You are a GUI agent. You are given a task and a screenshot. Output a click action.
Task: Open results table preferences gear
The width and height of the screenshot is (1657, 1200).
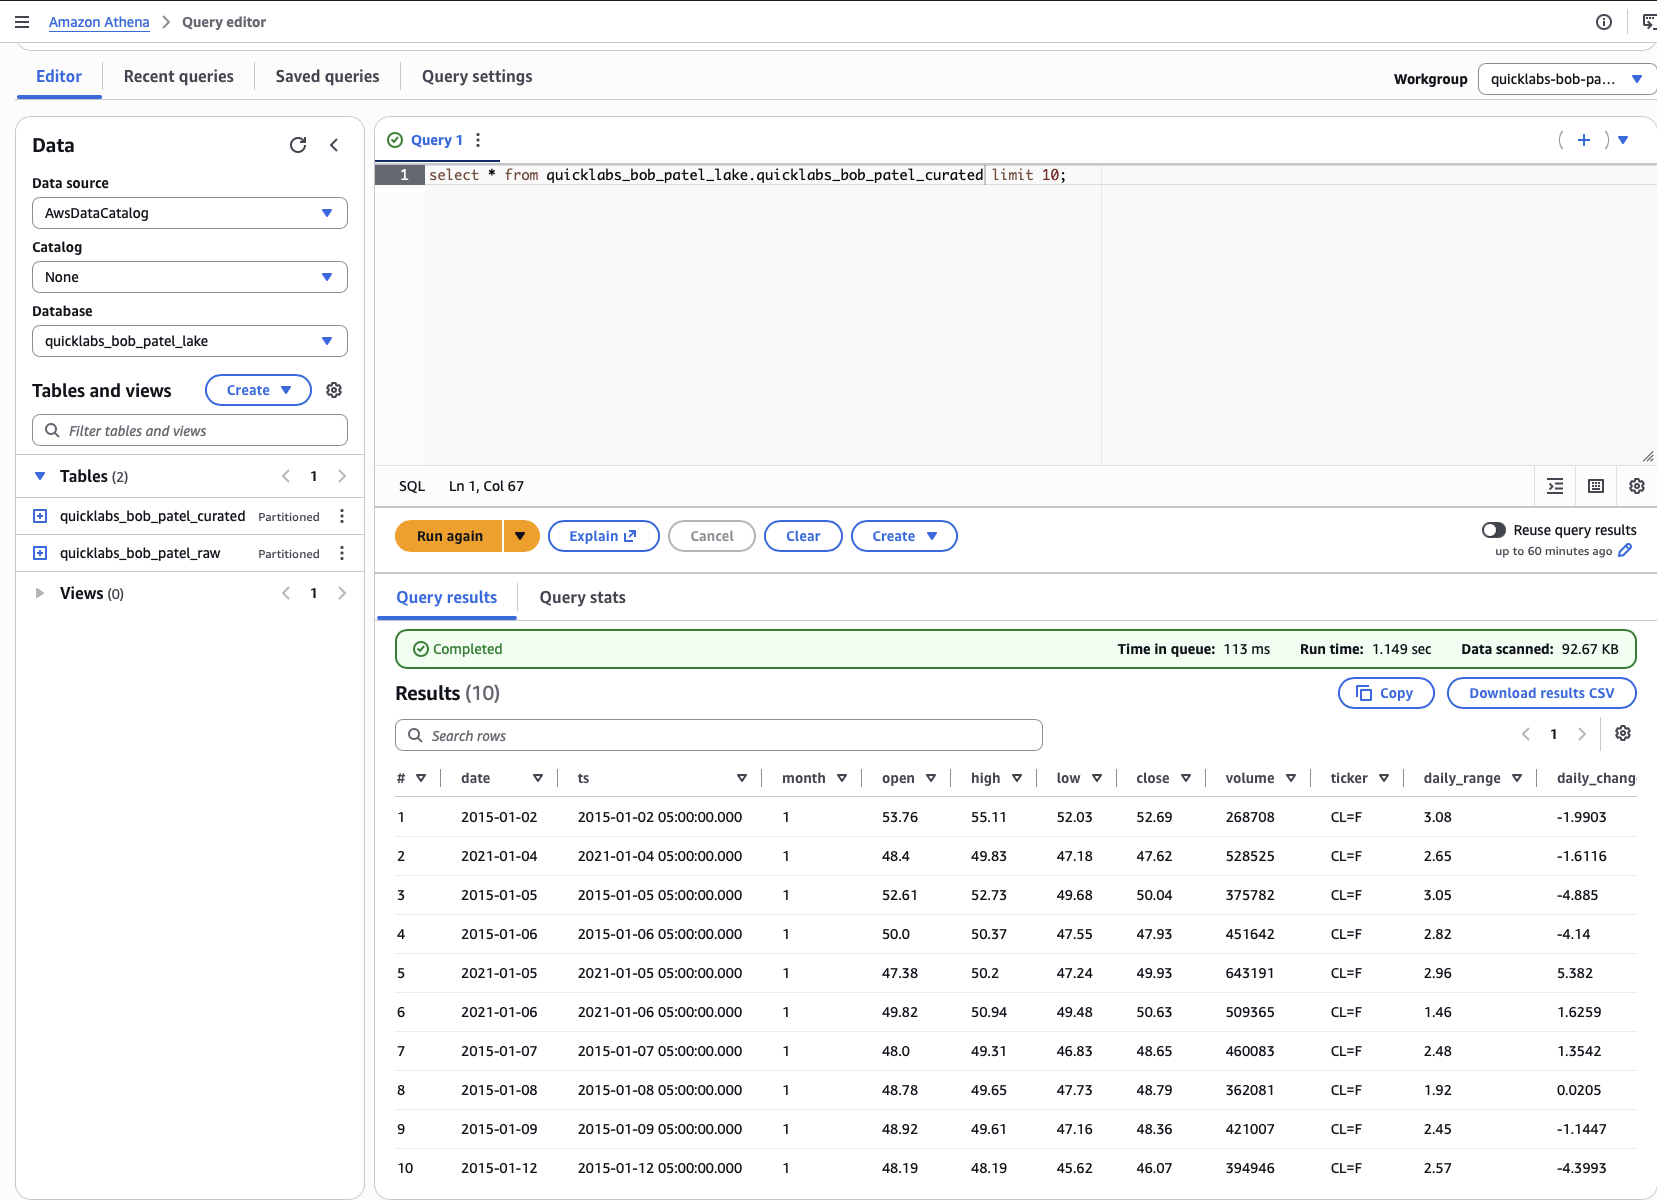(x=1623, y=733)
